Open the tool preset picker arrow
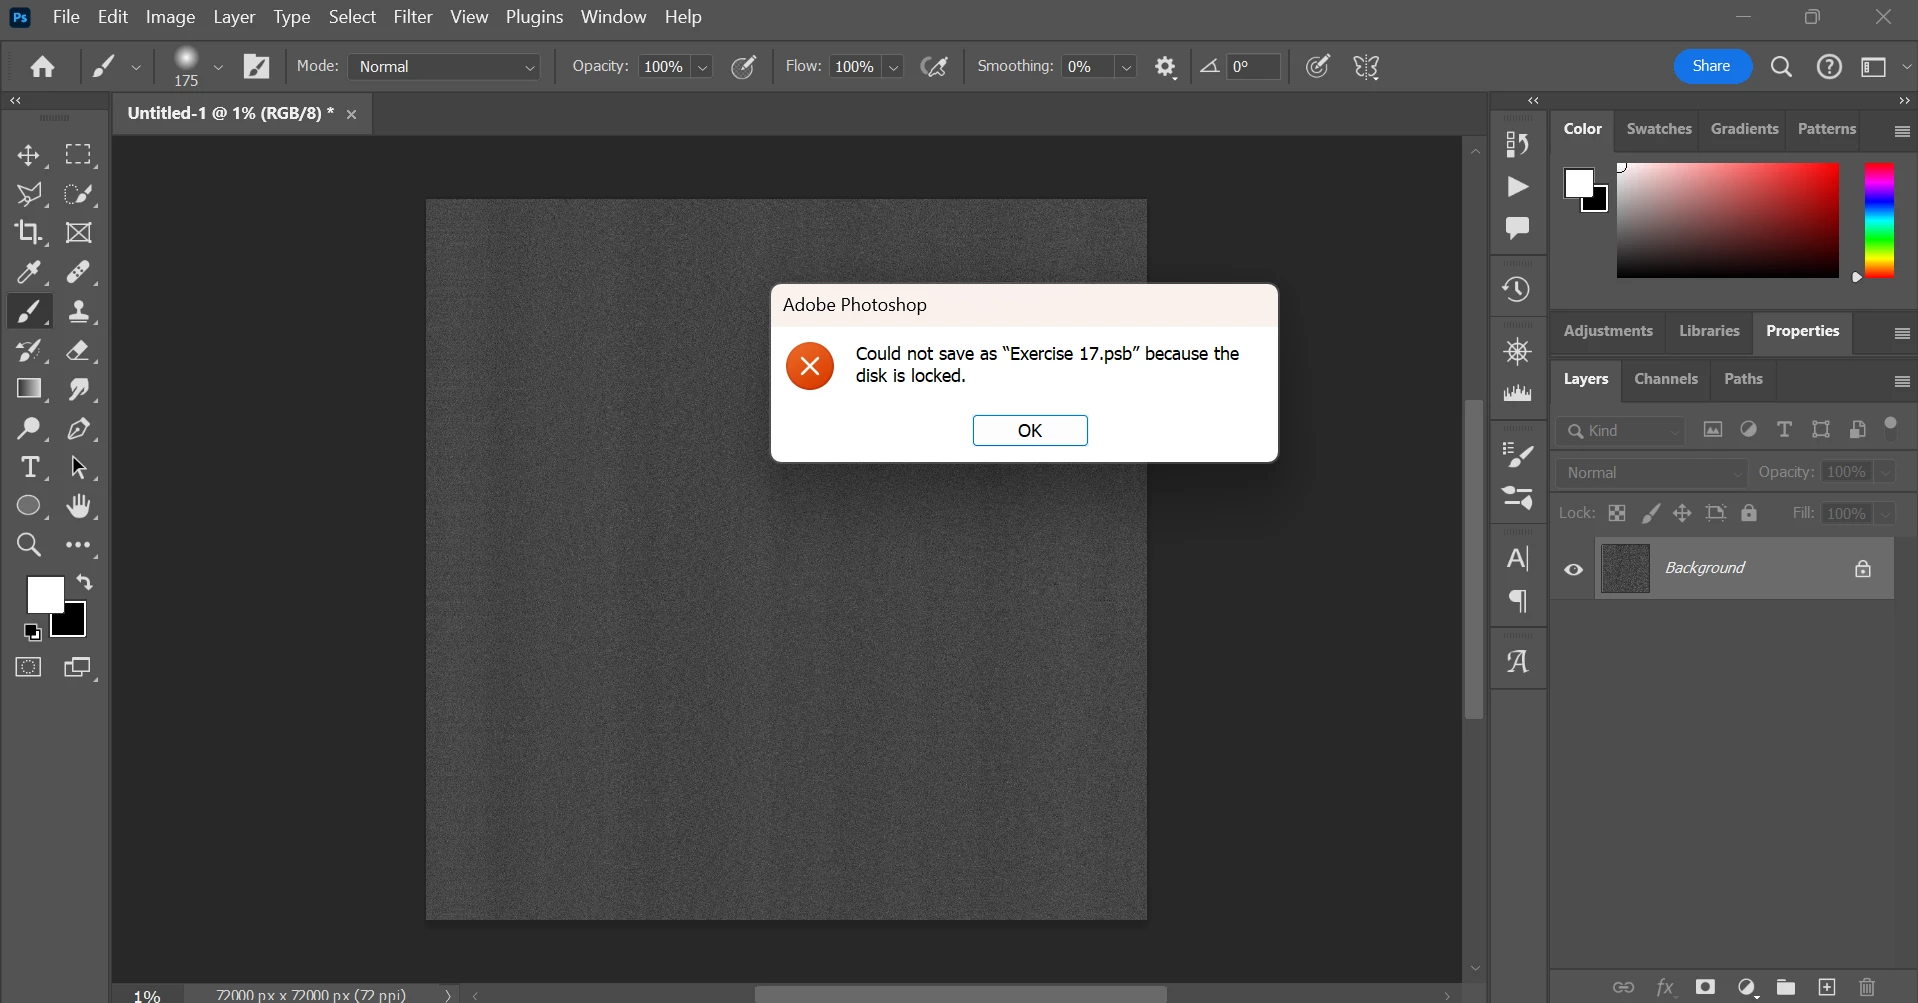Viewport: 1918px width, 1003px height. coord(136,67)
